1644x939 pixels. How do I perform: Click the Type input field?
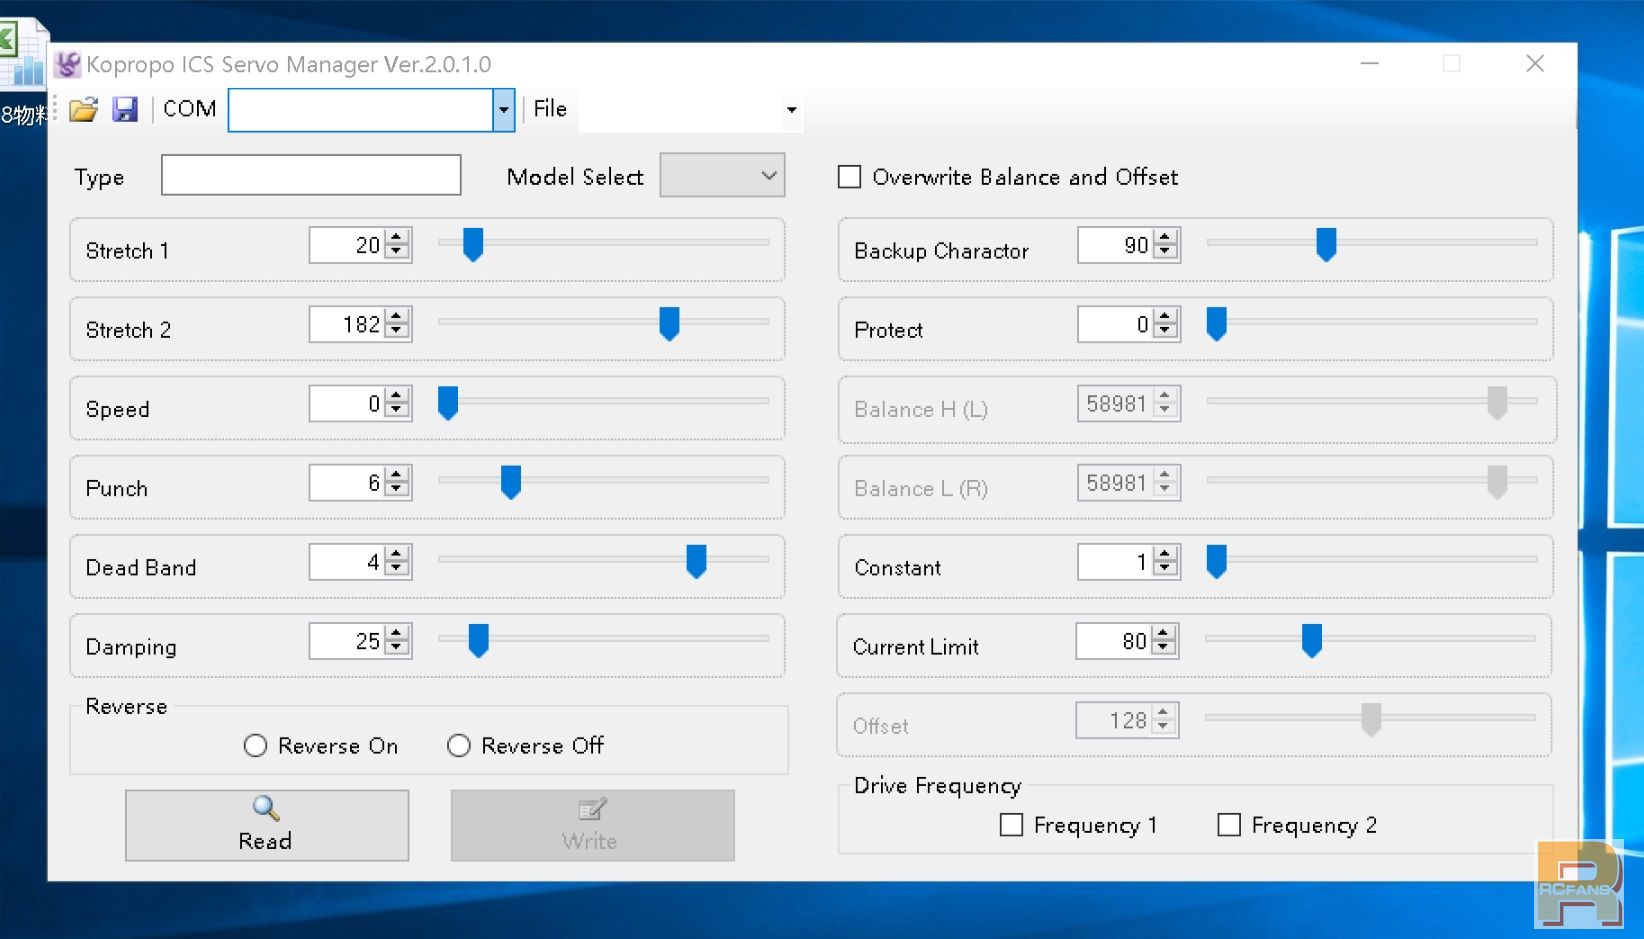[x=311, y=175]
